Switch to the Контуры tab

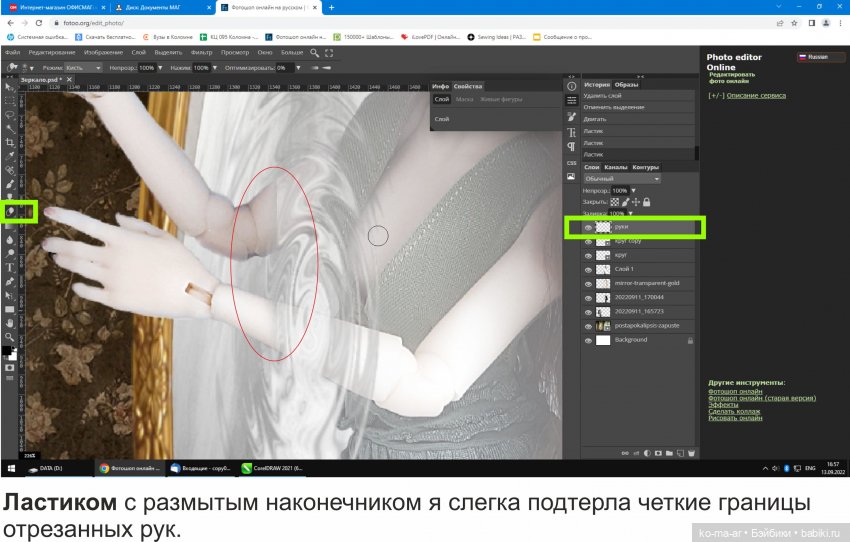(645, 167)
